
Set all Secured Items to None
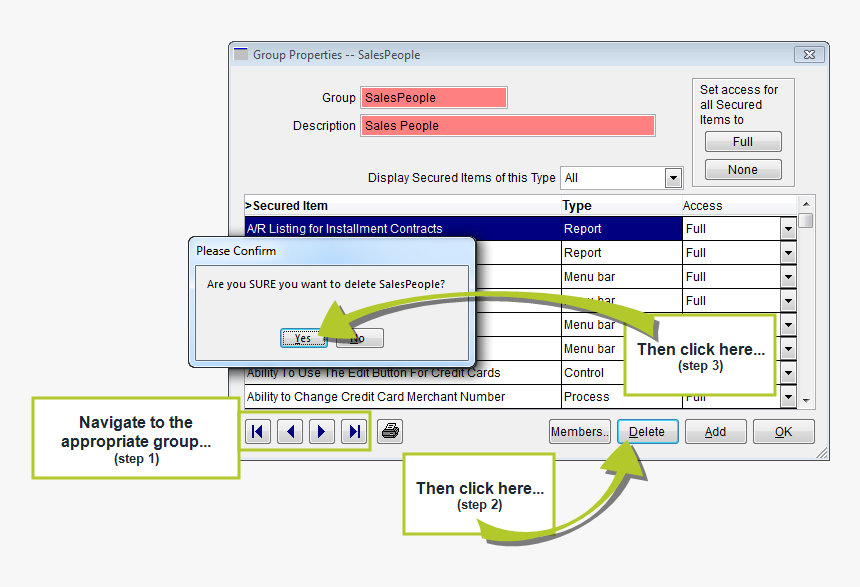tap(743, 170)
